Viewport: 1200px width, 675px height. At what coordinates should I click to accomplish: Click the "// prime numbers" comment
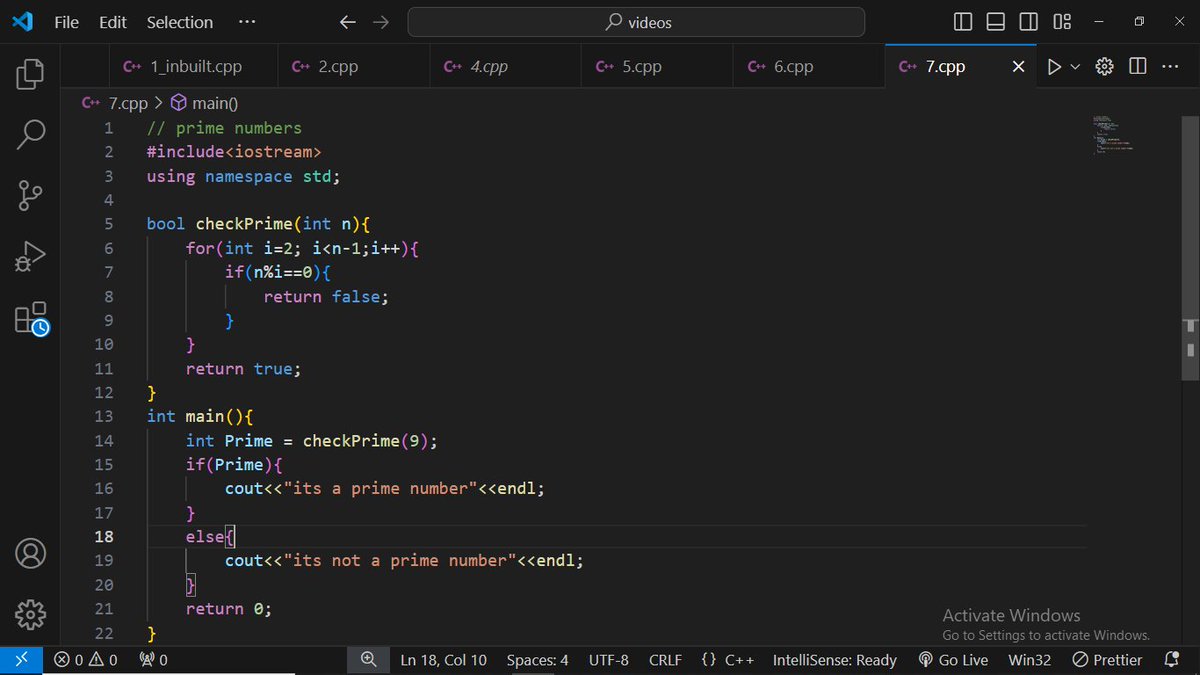224,128
